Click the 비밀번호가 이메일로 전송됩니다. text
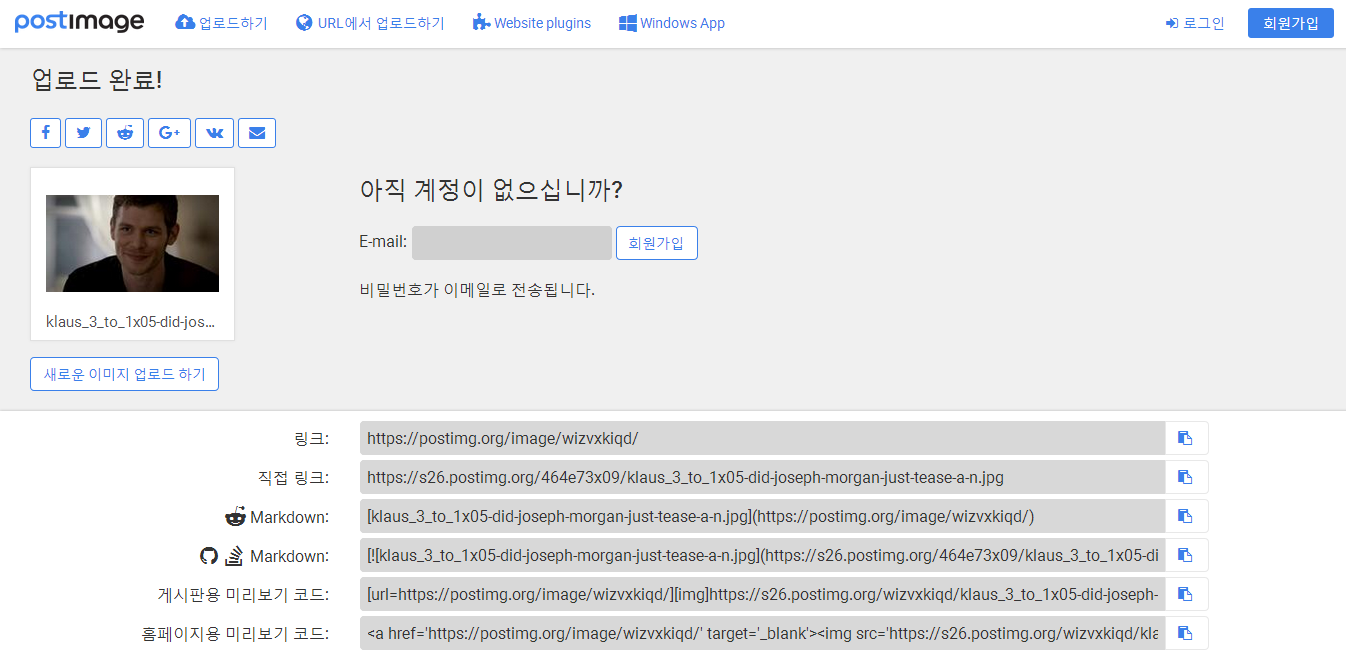Screen dimensions: 1346x654 click(x=477, y=291)
